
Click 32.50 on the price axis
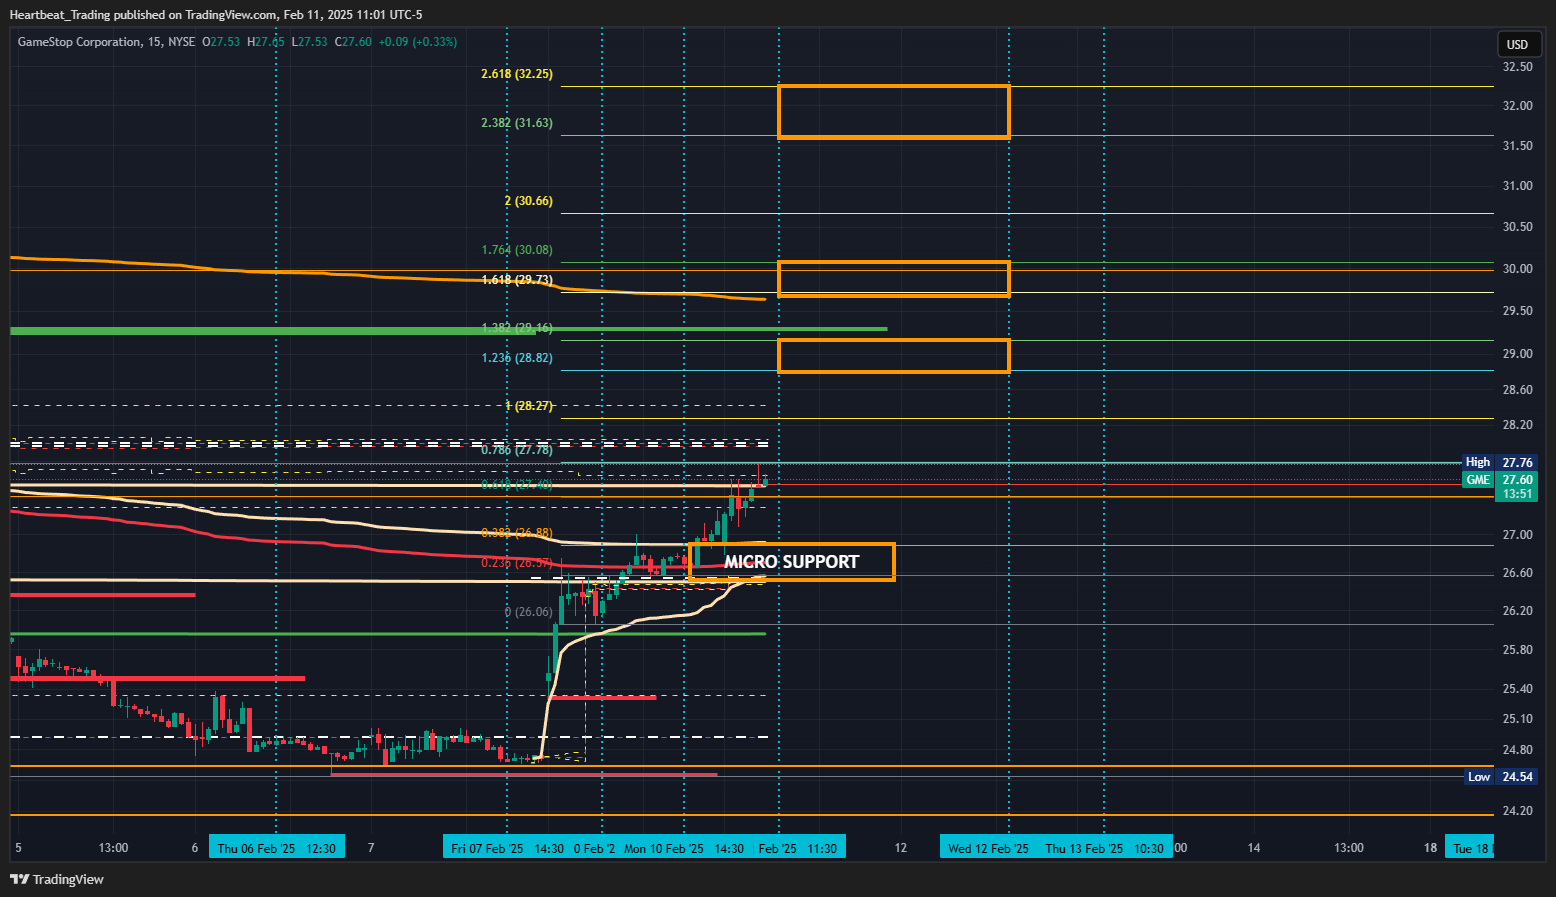[1517, 67]
